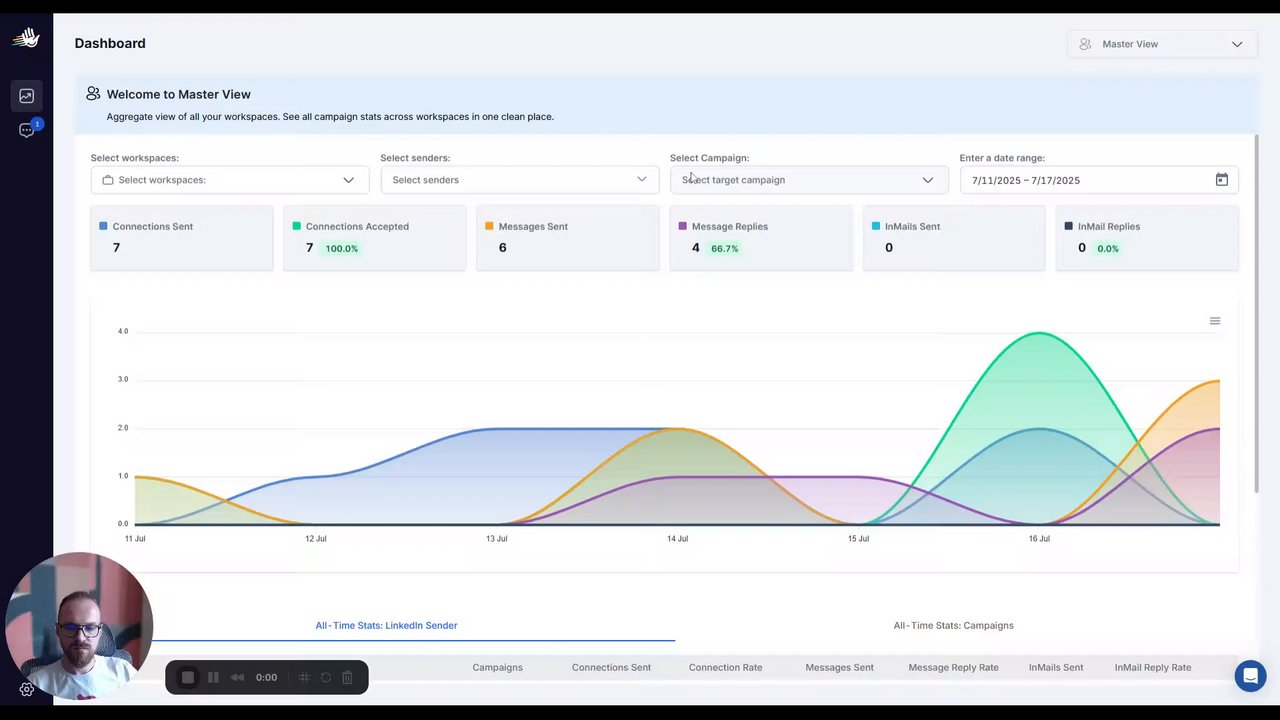1280x720 pixels.
Task: Open the Select senders dropdown
Action: pyautogui.click(x=519, y=180)
